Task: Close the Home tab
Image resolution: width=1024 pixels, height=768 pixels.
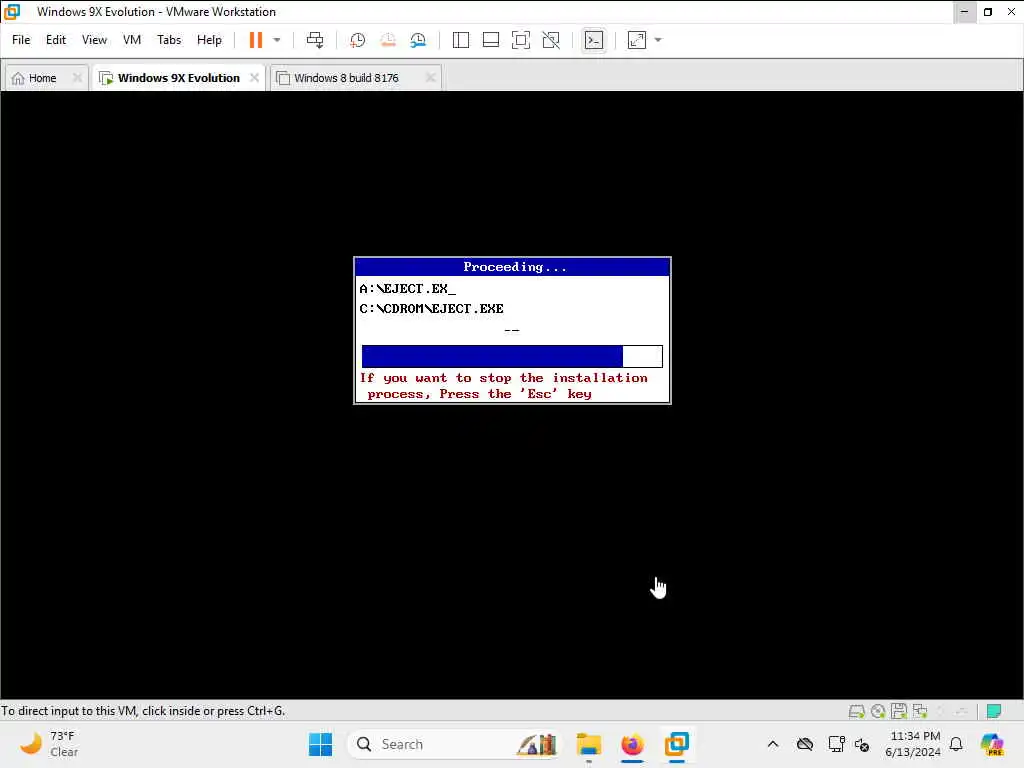Action: pos(77,78)
